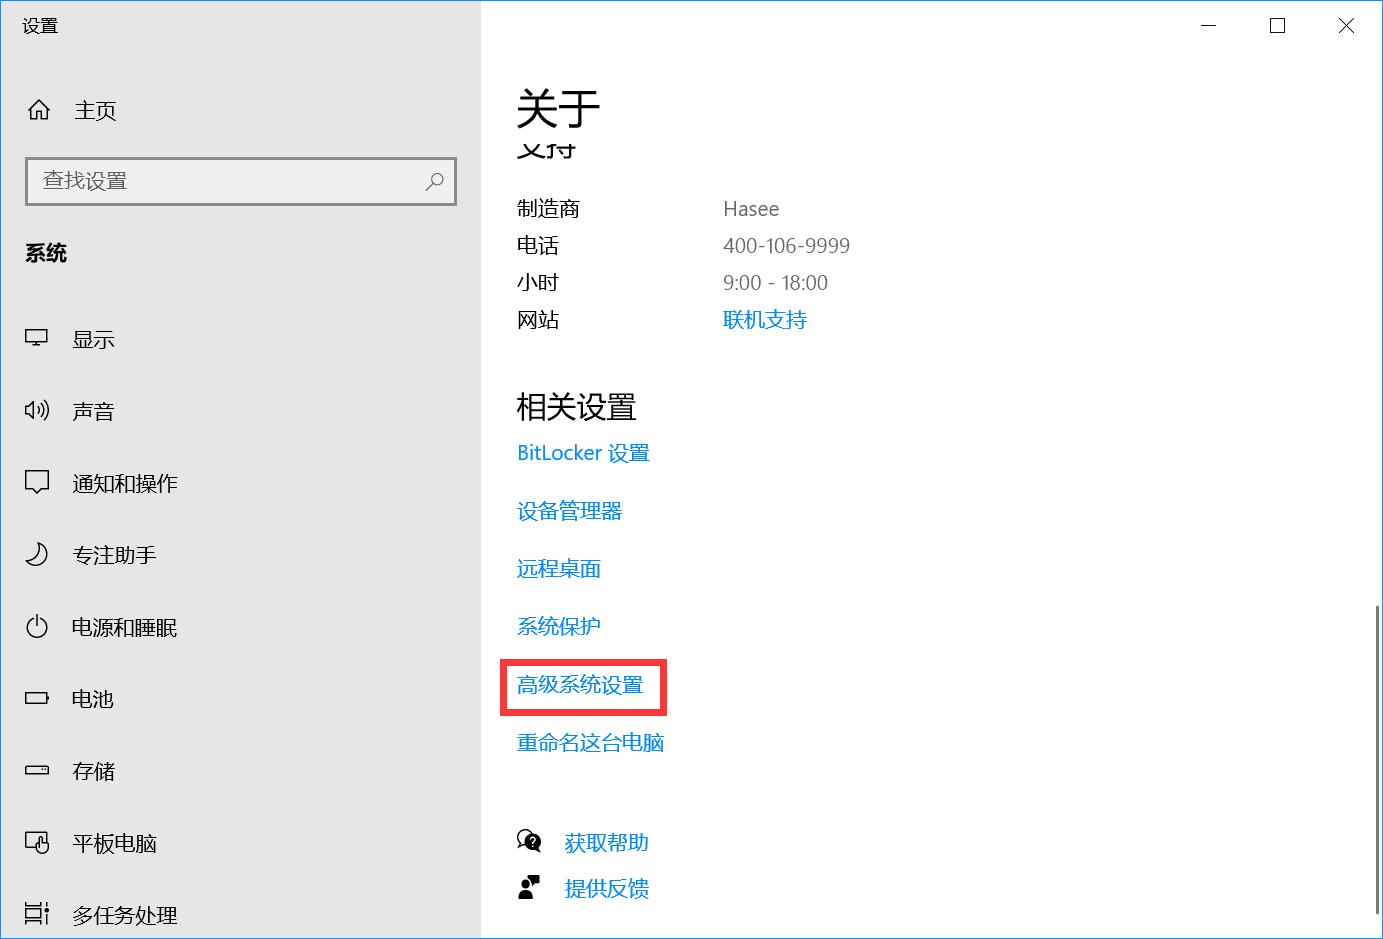Open the 主页 home page
Image resolution: width=1383 pixels, height=939 pixels.
tap(95, 111)
